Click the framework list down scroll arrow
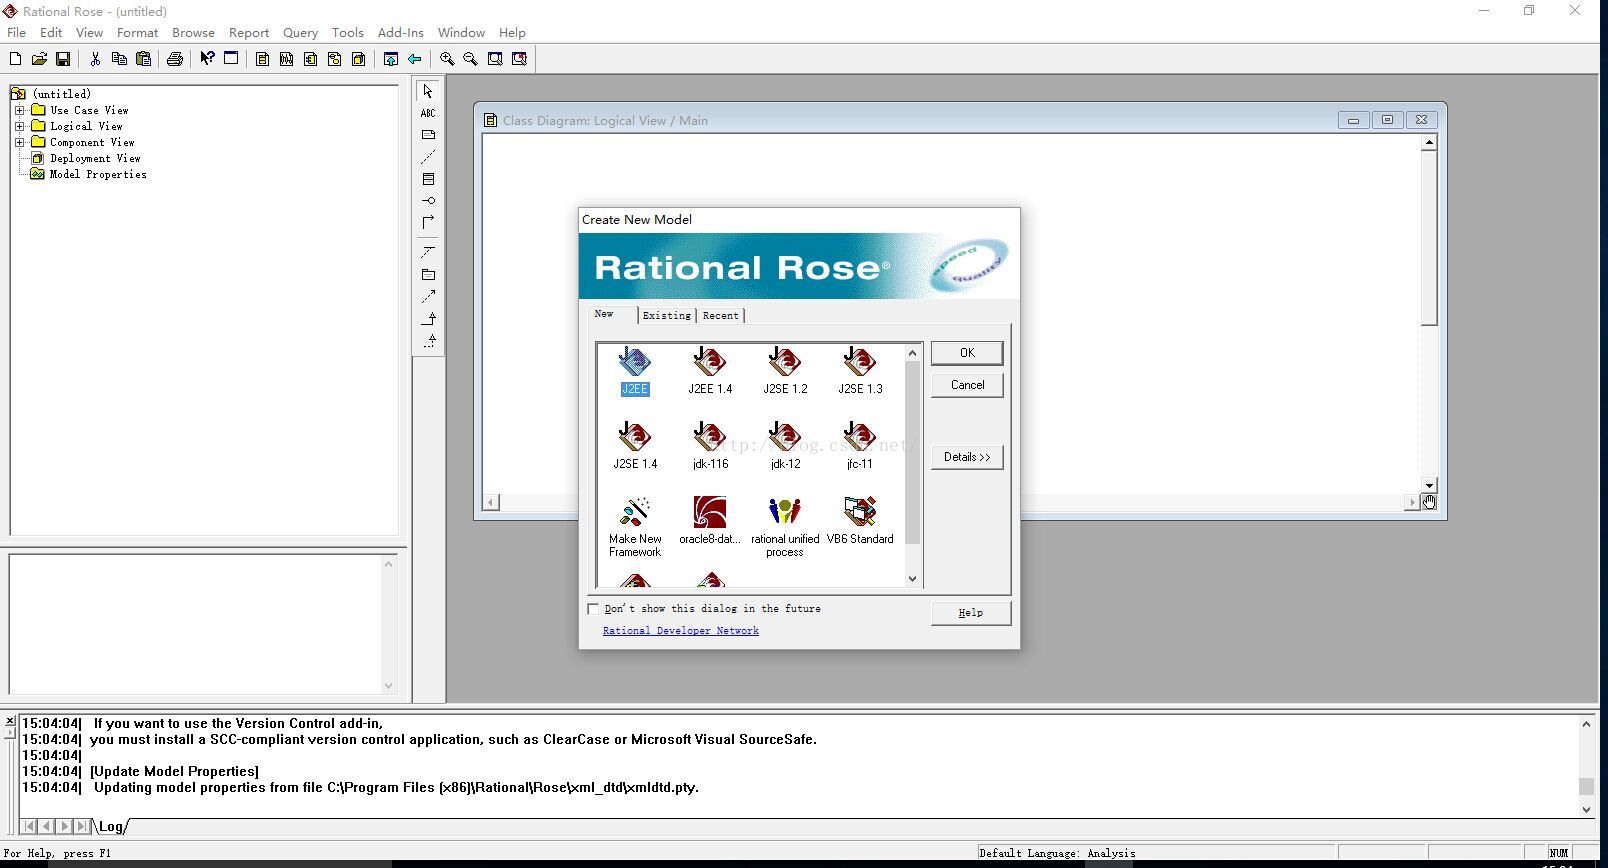Image resolution: width=1608 pixels, height=868 pixels. point(912,578)
